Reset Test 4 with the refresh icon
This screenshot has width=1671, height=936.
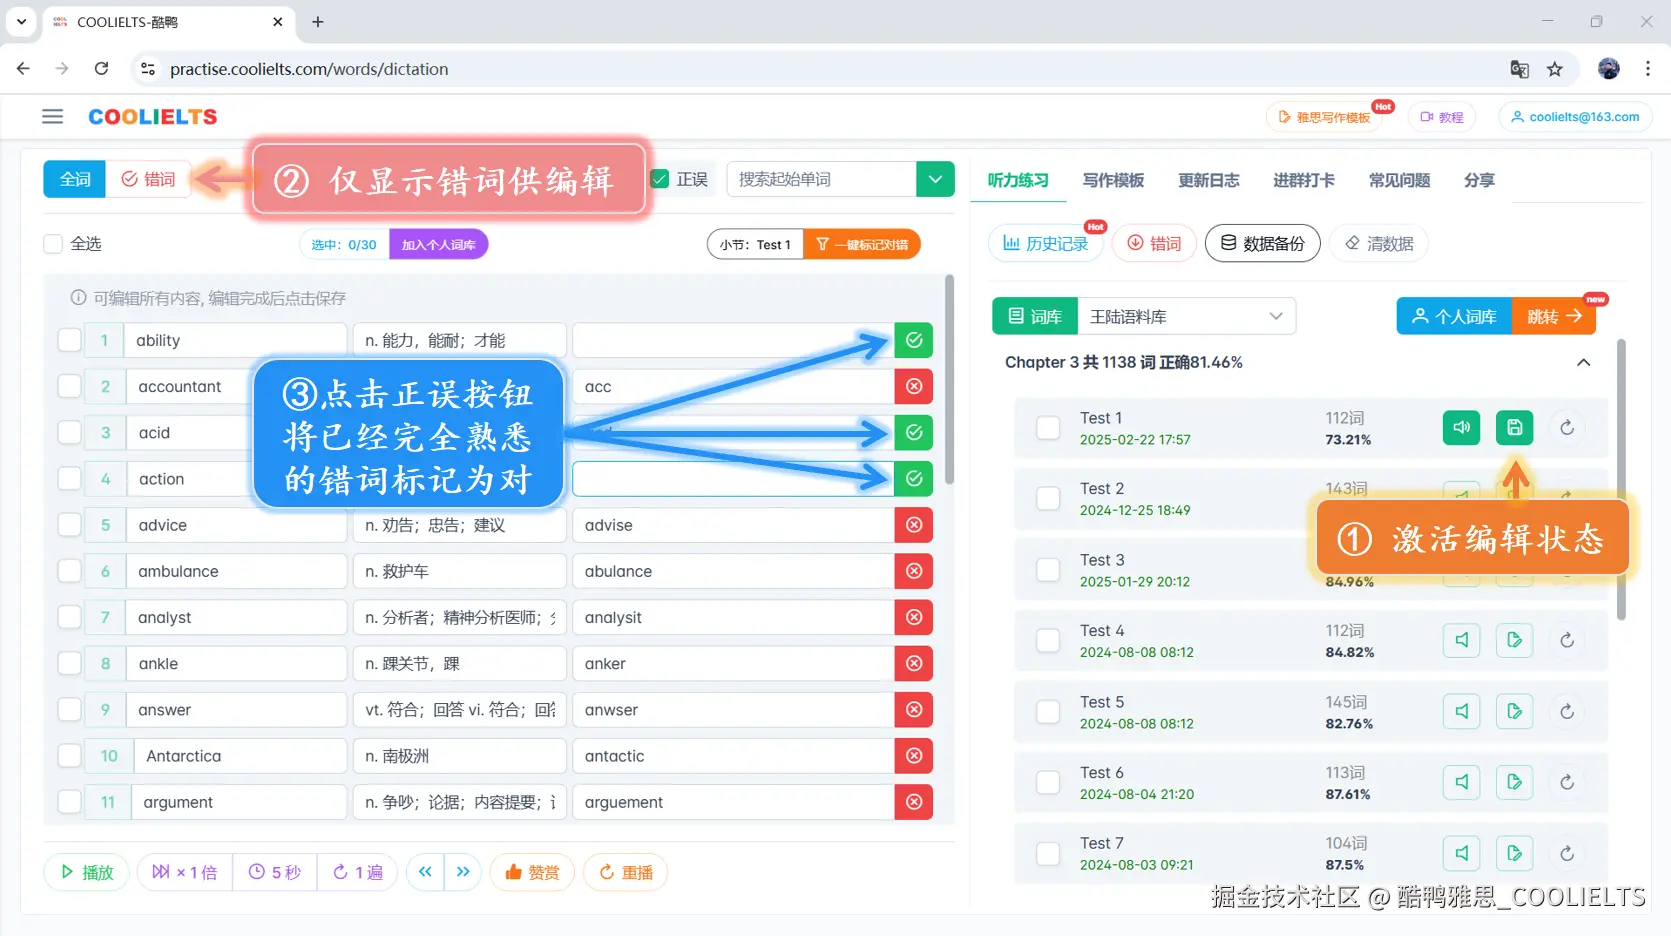[x=1567, y=640]
